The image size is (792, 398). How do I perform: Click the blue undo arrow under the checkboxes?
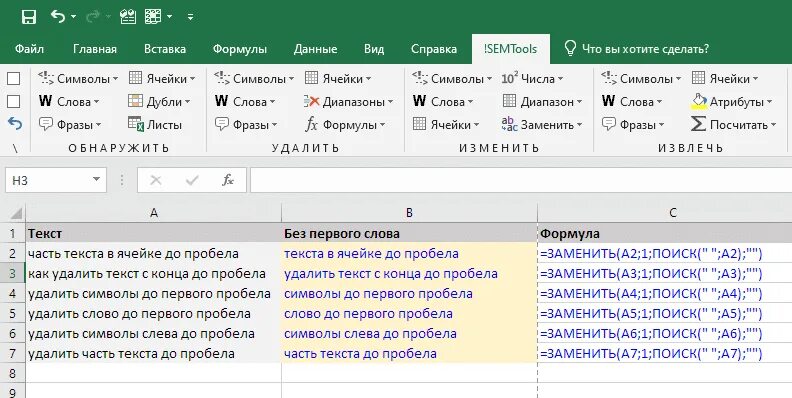point(15,124)
